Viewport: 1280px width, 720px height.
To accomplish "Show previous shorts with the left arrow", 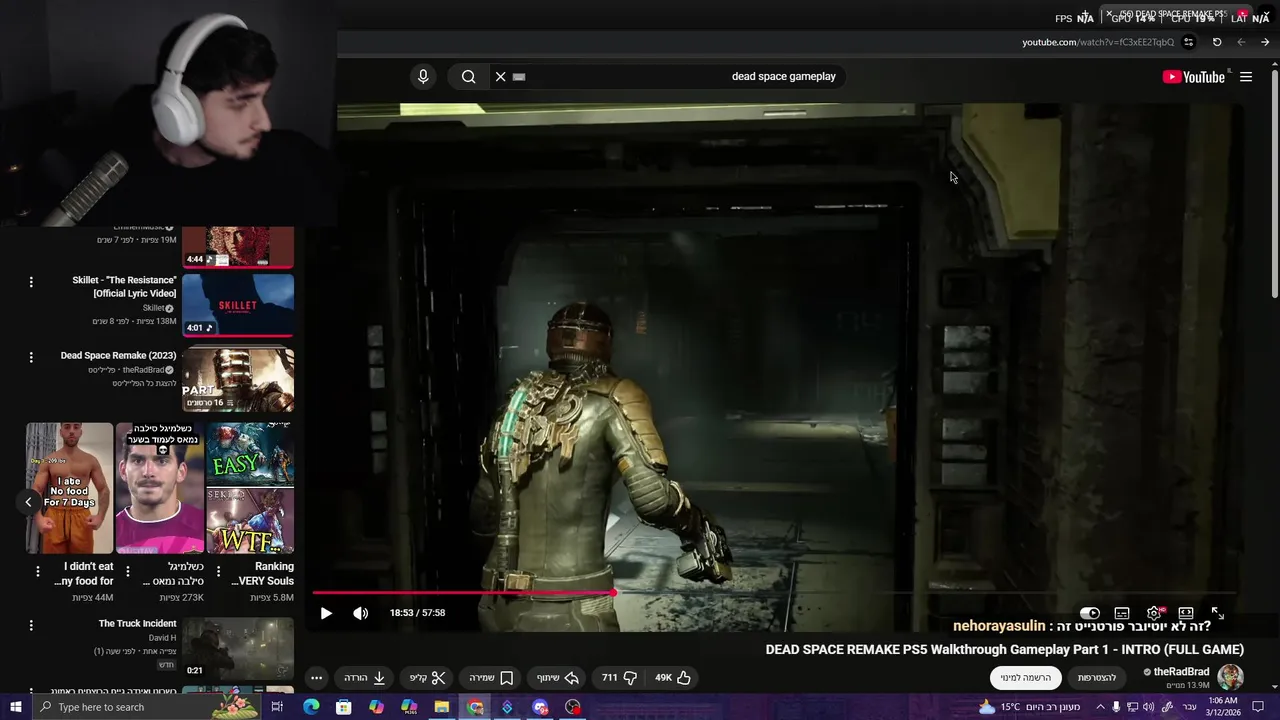I will pos(28,502).
